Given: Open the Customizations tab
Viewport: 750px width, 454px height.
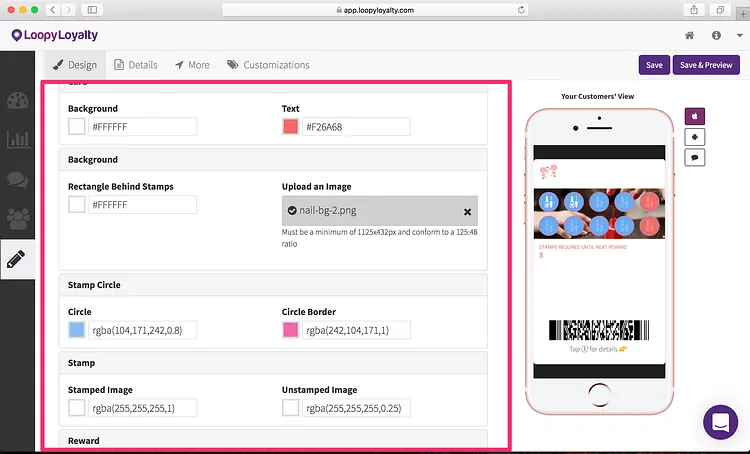Looking at the screenshot, I should 268,65.
